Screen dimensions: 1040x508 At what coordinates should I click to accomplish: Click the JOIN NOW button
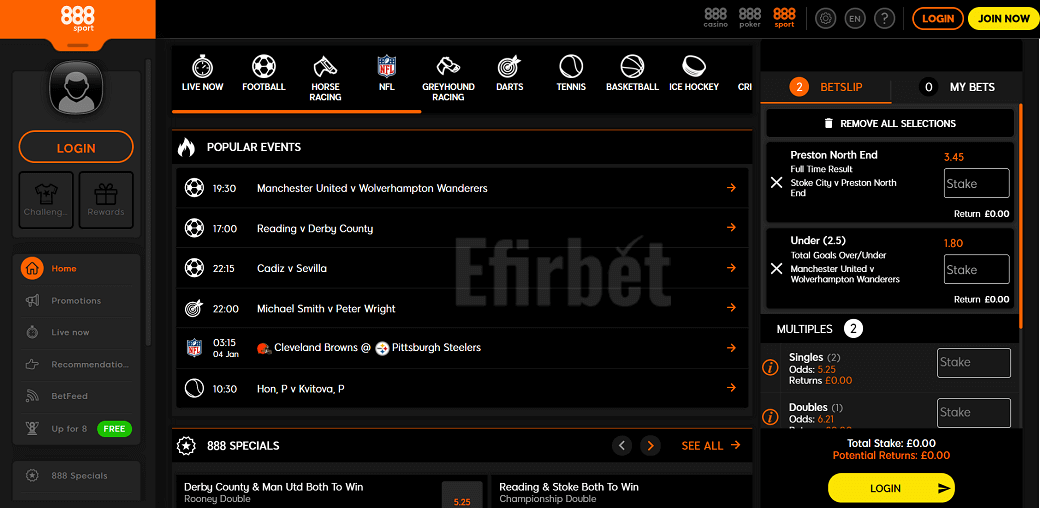[1004, 19]
